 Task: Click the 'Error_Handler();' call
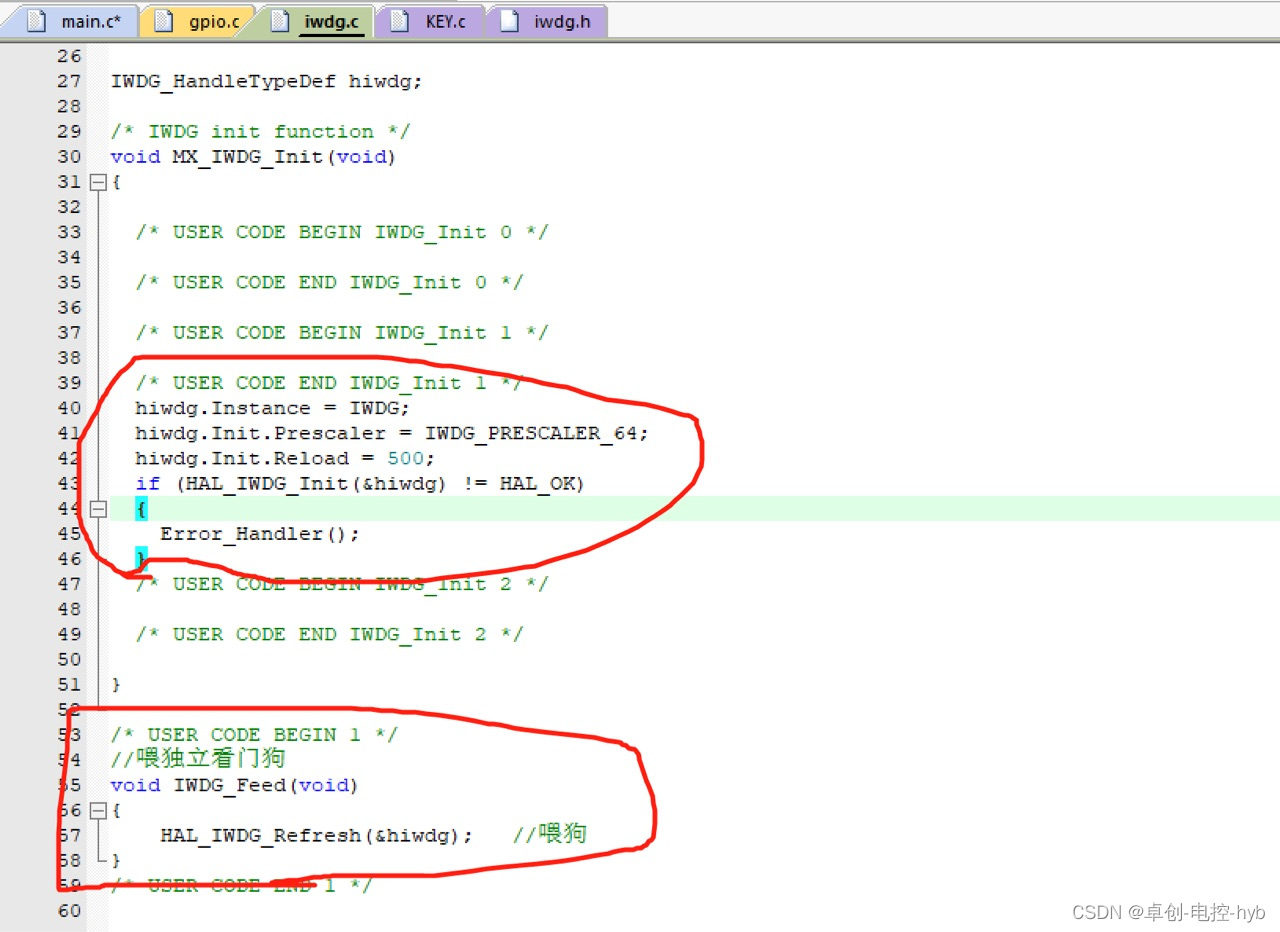coord(260,534)
